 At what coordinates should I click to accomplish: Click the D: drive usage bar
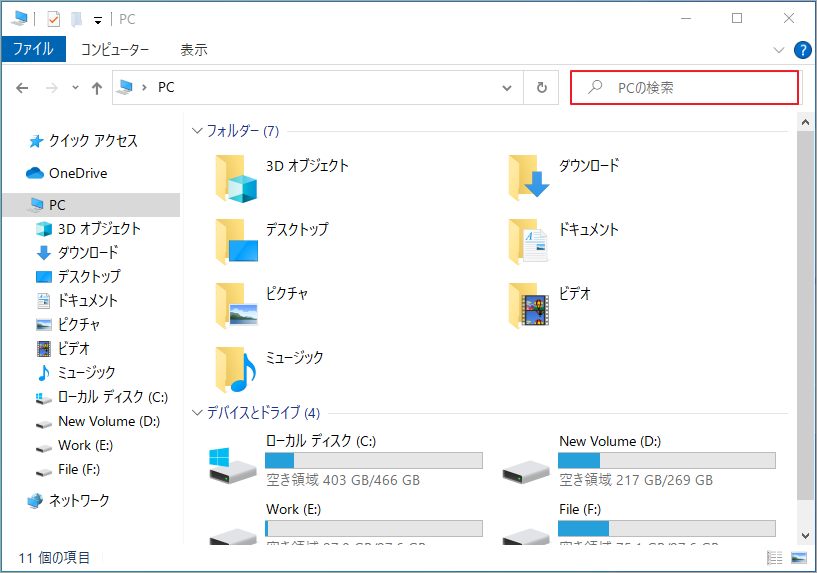point(666,460)
